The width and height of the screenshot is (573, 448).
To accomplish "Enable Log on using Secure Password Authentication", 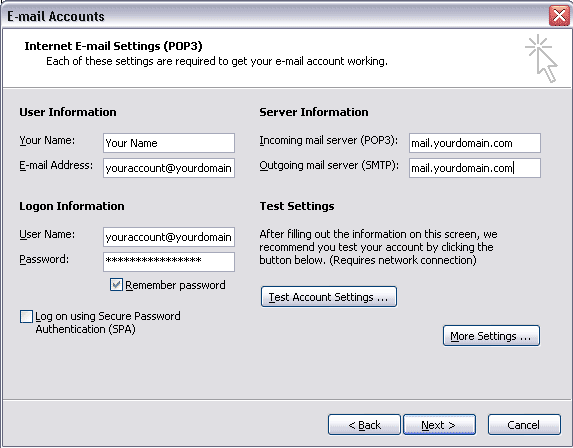I will click(26, 316).
